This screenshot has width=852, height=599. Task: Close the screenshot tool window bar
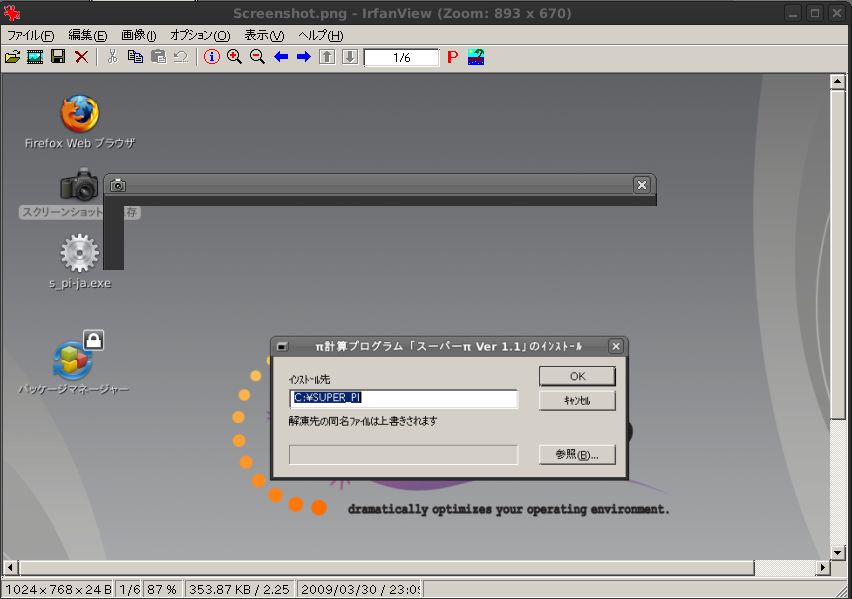[642, 185]
